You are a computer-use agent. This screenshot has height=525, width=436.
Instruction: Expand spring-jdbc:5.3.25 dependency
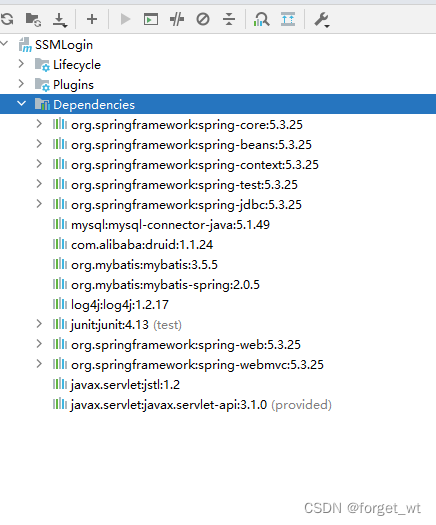click(39, 204)
